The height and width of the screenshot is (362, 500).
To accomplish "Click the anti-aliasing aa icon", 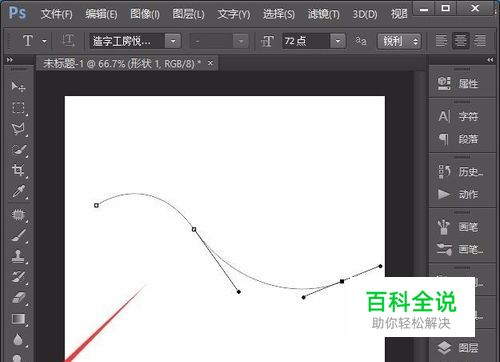I will [361, 41].
